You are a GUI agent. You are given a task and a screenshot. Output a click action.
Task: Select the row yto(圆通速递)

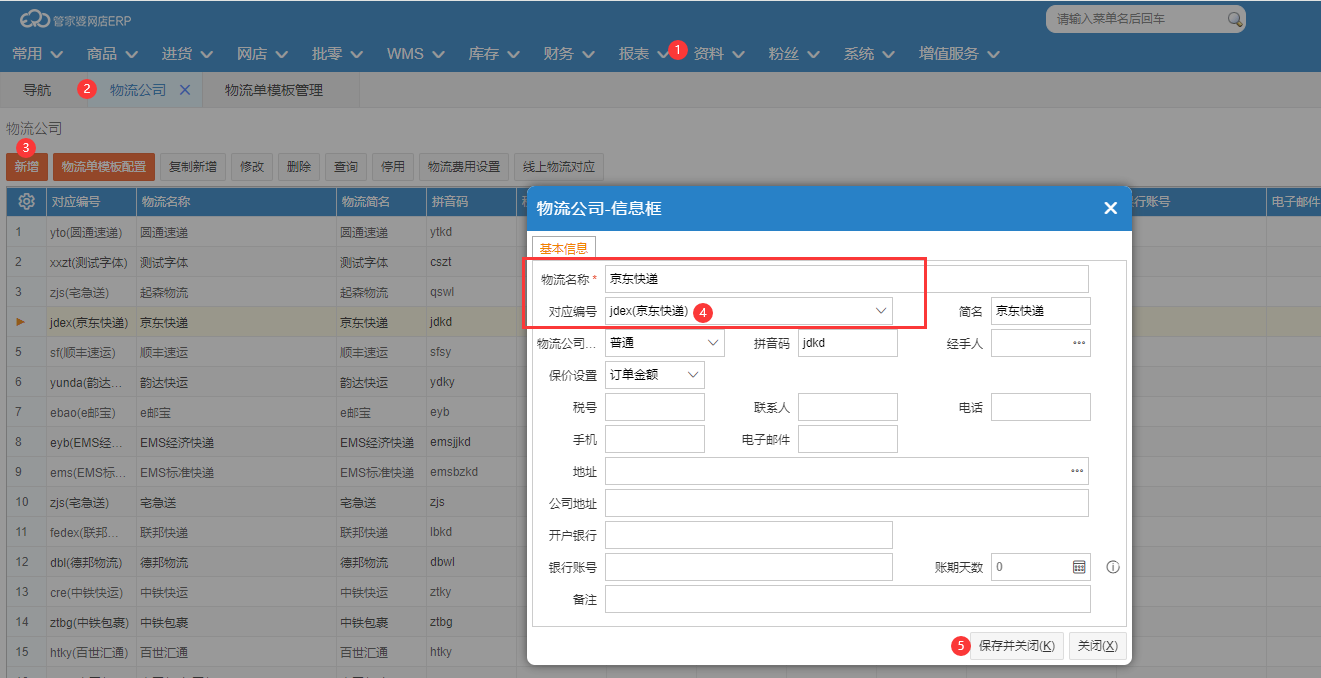85,232
